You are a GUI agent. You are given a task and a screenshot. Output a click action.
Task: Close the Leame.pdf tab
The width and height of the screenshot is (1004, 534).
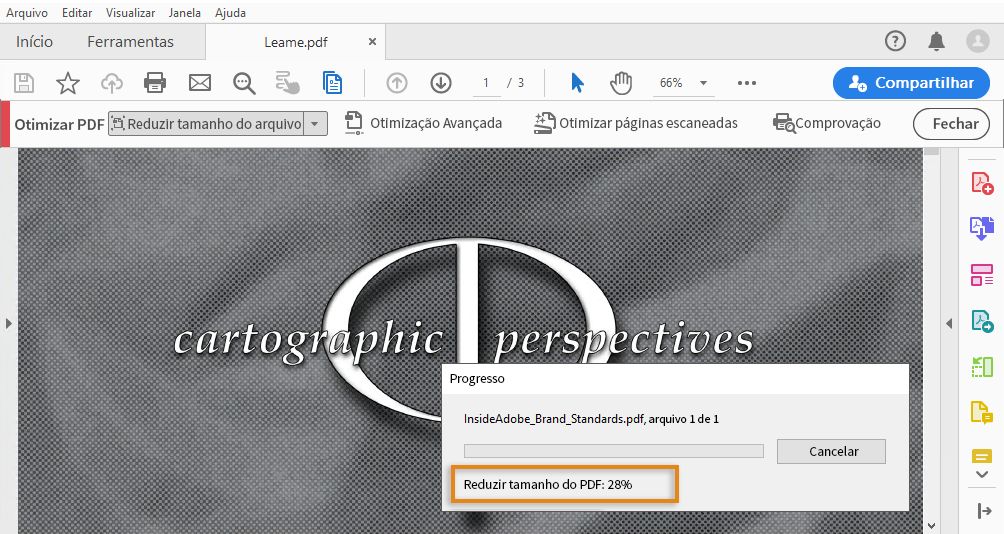click(x=372, y=42)
